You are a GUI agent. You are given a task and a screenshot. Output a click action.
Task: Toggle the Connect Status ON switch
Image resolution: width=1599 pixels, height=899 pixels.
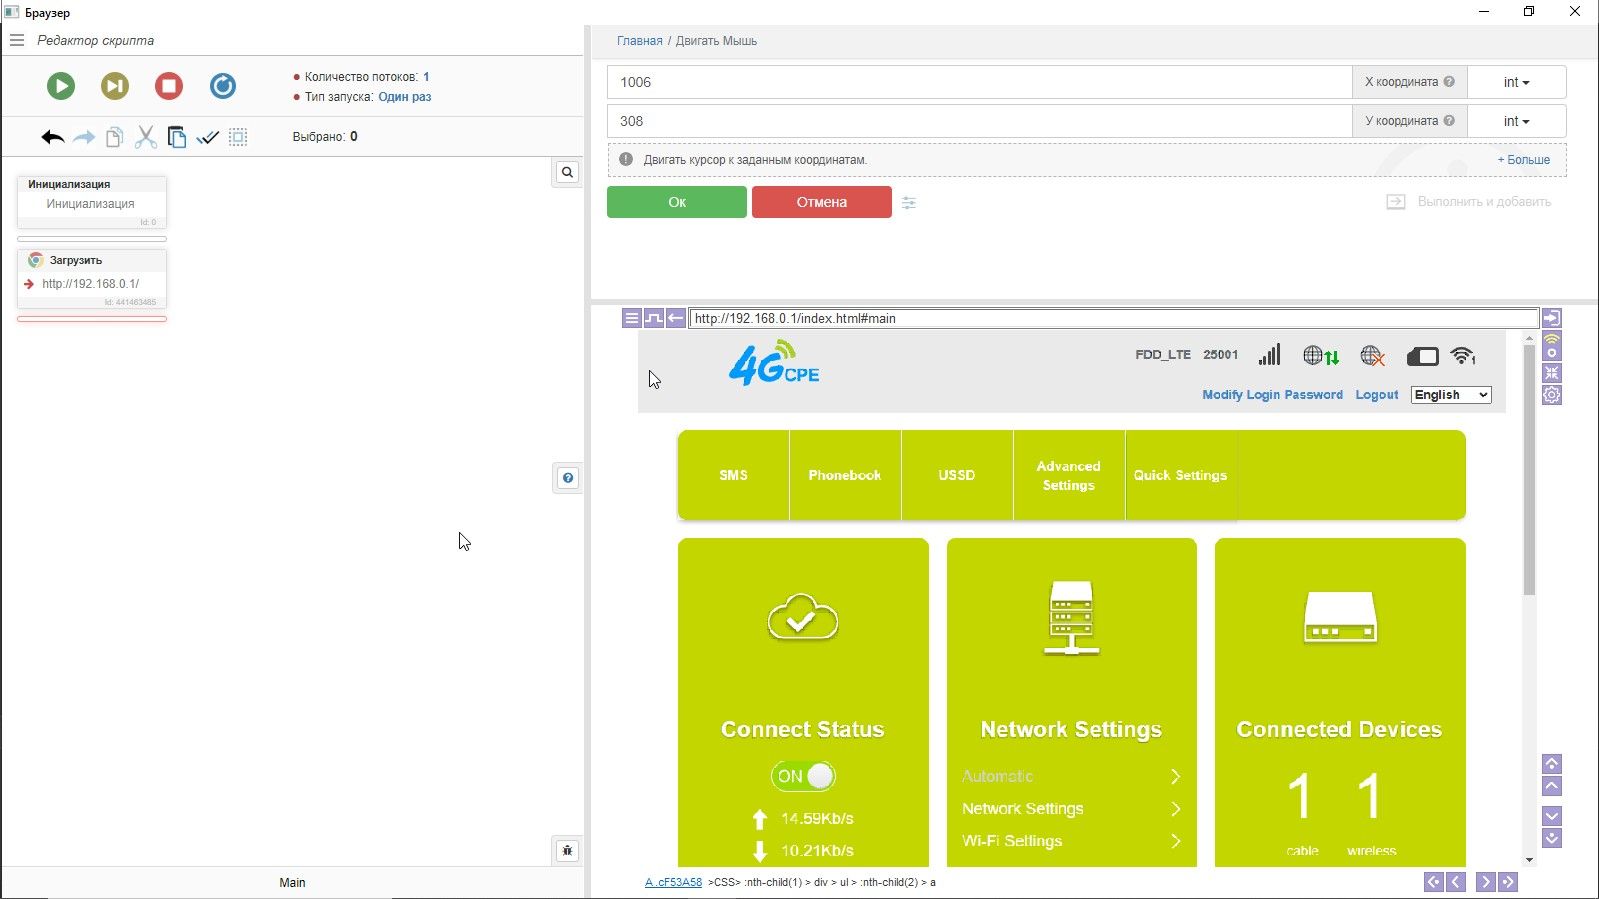[803, 776]
